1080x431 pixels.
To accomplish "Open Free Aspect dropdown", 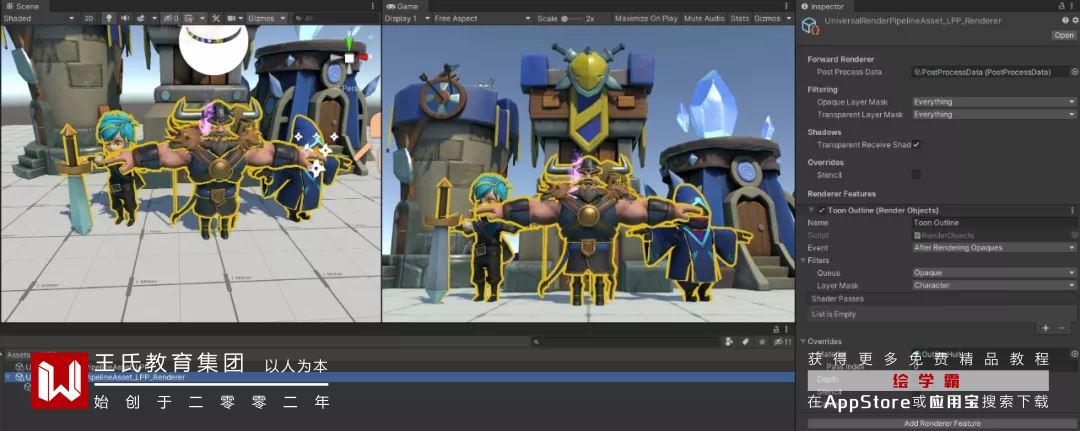I will pos(482,19).
